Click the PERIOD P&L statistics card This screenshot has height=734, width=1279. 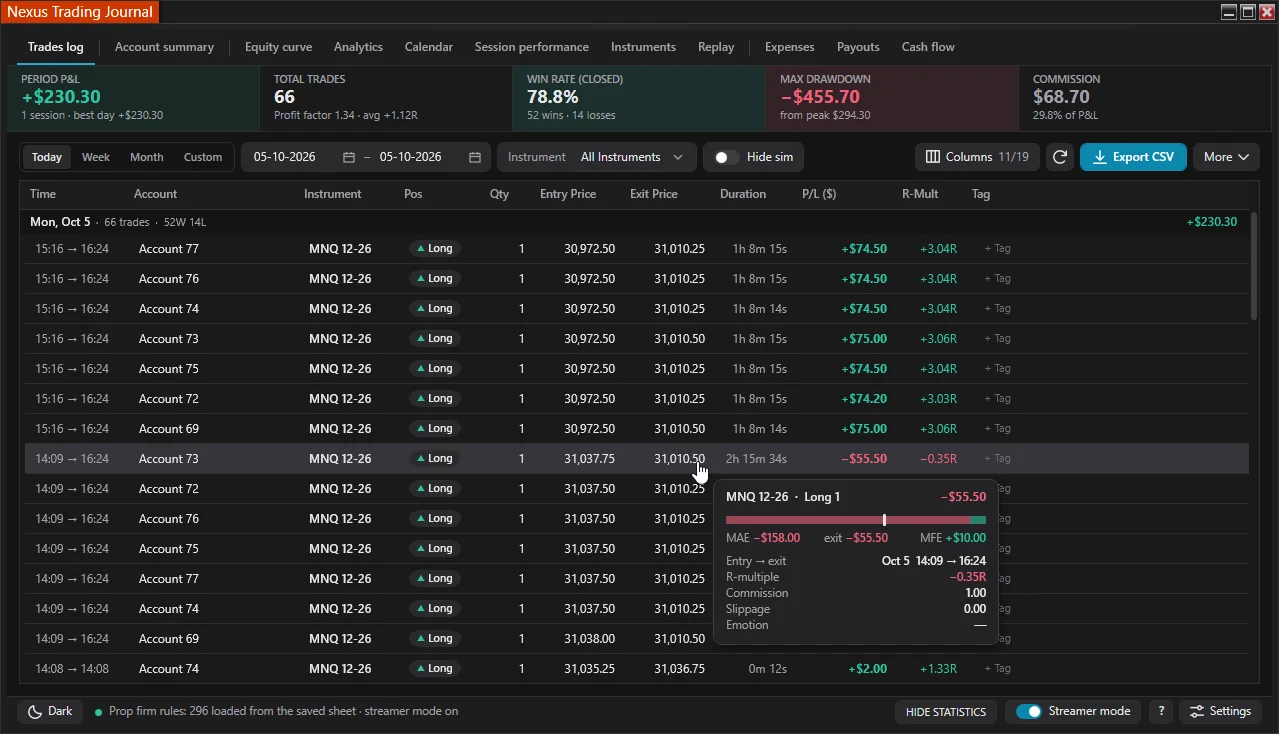(133, 99)
